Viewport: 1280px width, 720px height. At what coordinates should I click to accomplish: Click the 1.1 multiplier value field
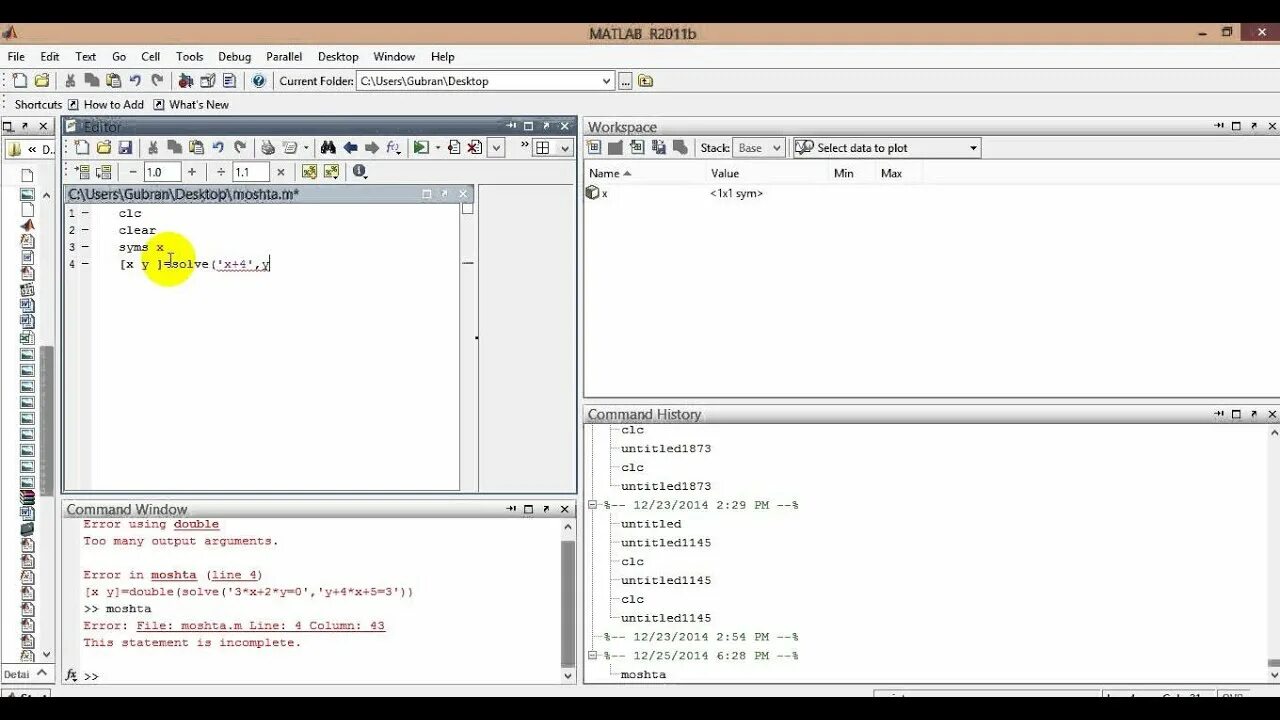coord(251,172)
